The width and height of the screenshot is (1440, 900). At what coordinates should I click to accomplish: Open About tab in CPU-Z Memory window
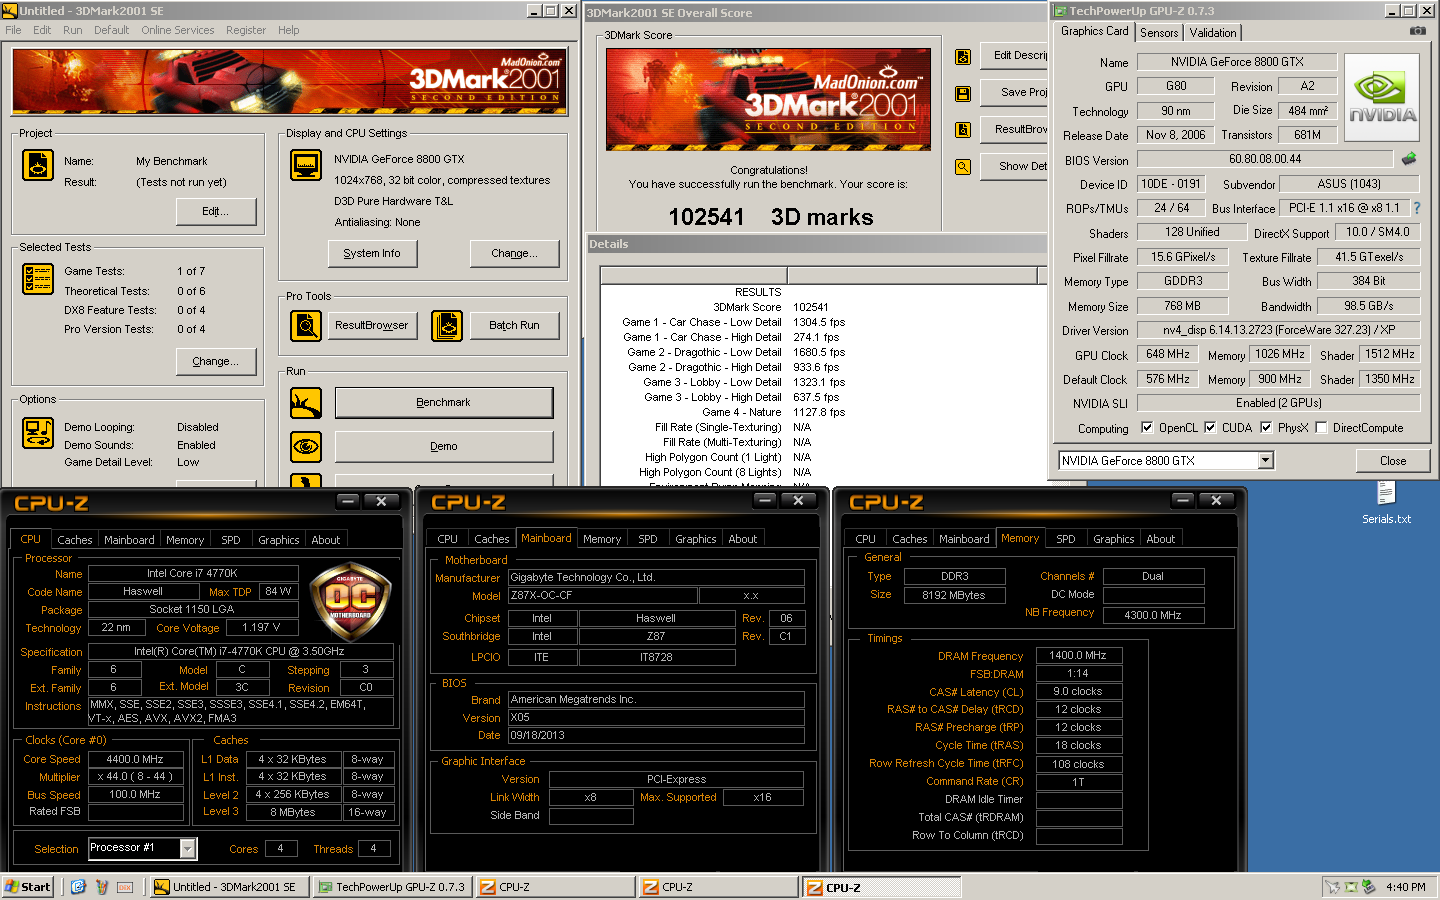1160,538
